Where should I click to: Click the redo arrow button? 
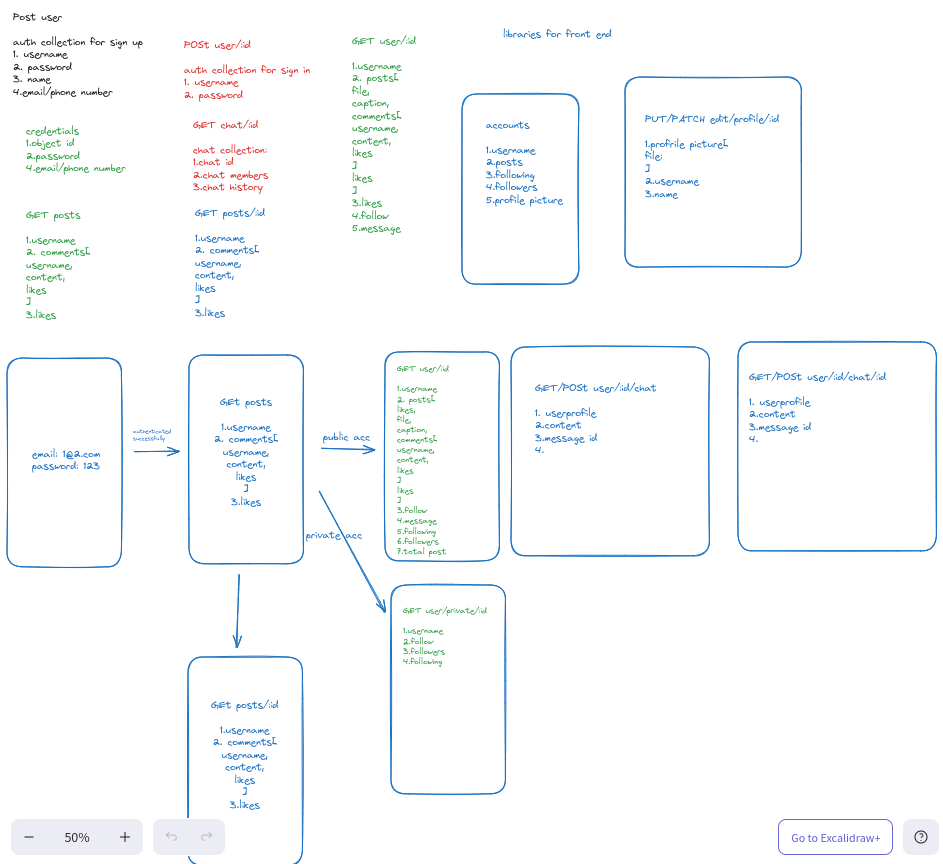(207, 837)
